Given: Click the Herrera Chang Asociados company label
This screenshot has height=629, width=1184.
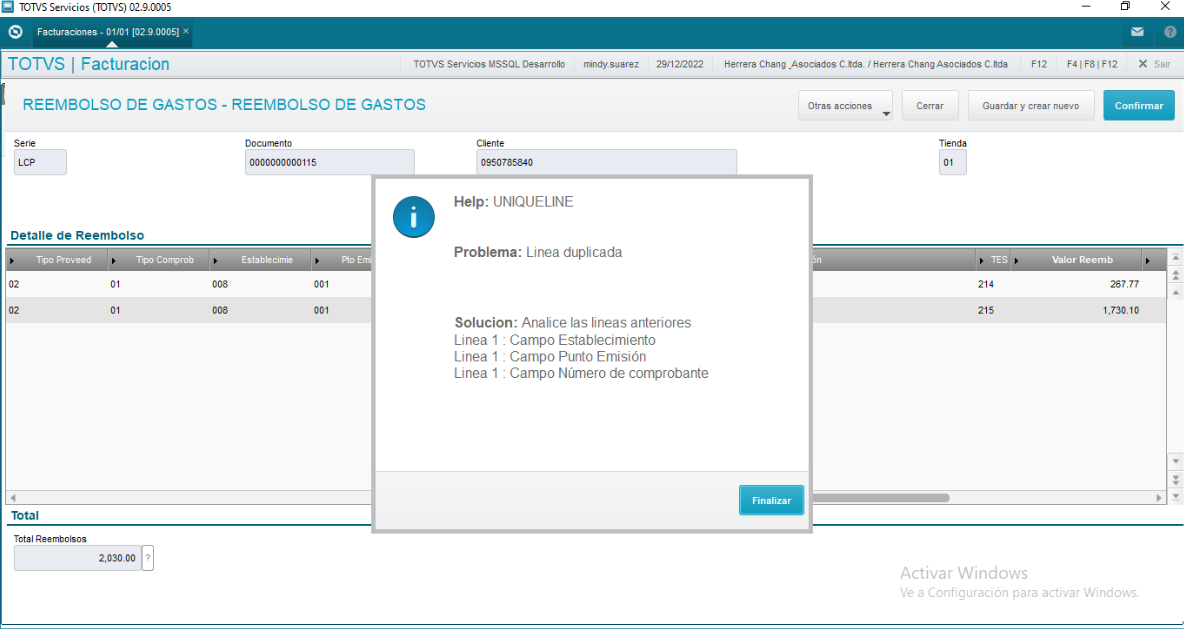Looking at the screenshot, I should click(865, 64).
